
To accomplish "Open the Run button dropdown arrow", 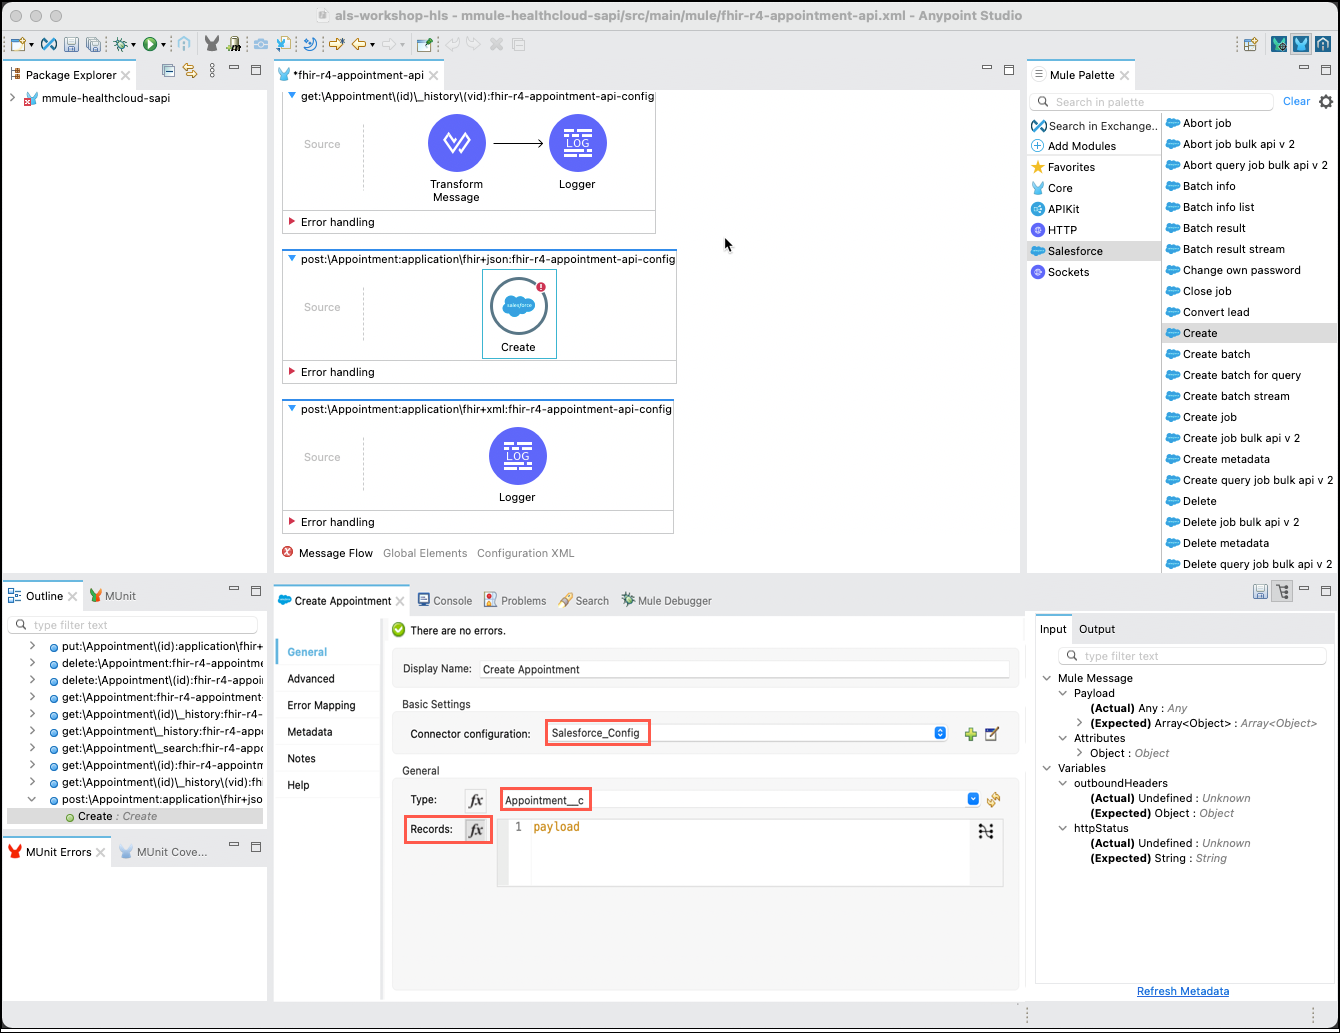I will (162, 45).
